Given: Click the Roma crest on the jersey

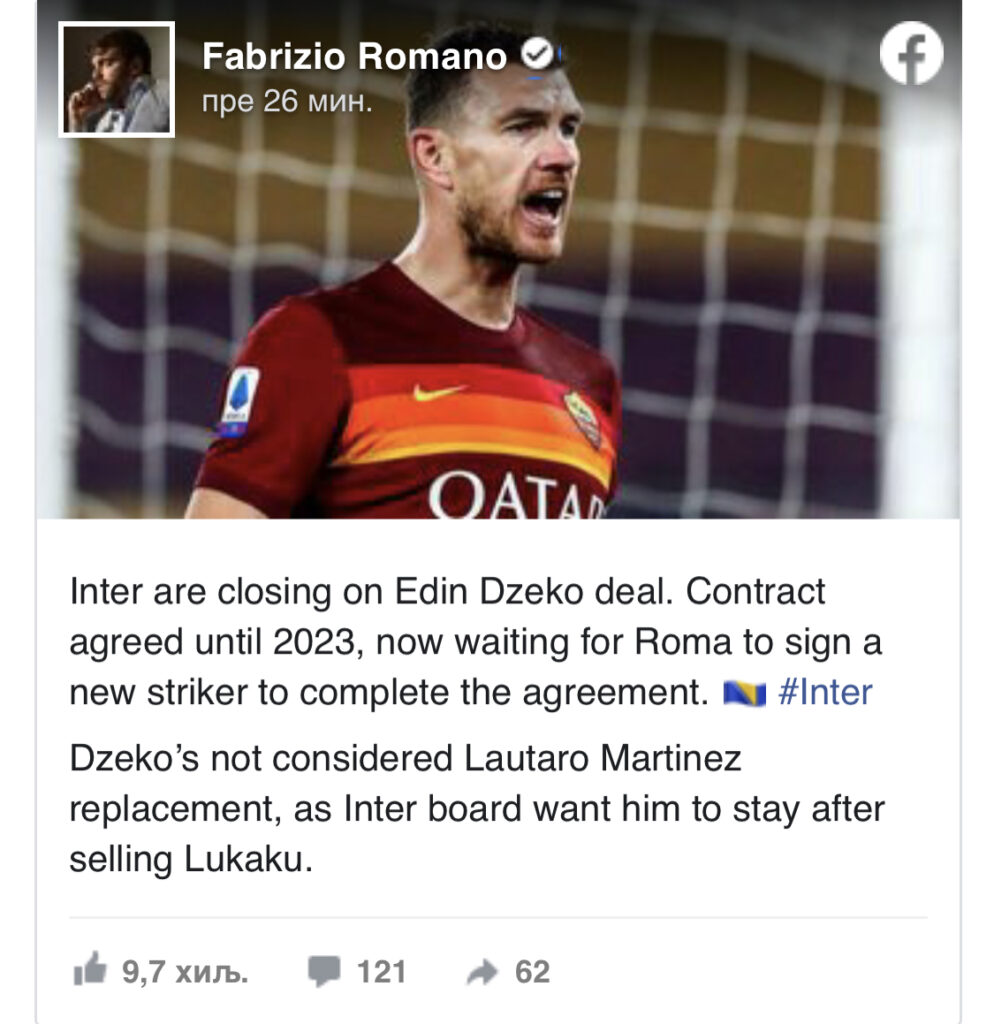Looking at the screenshot, I should pos(583,419).
